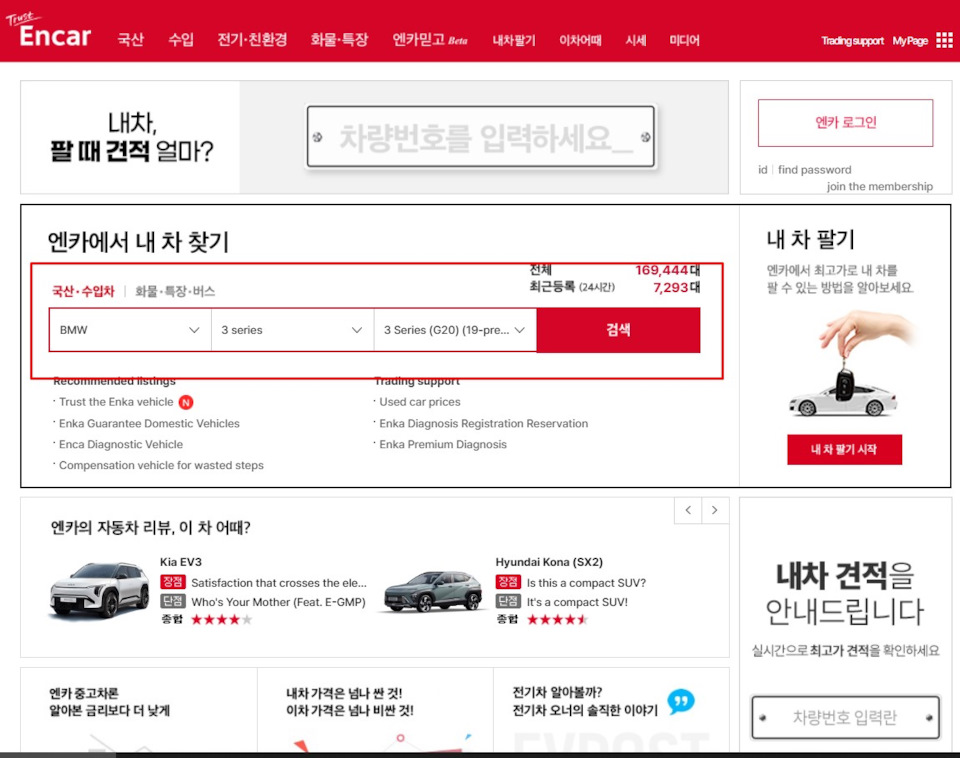960x758 pixels.
Task: Click the 엔카 로그인 button
Action: point(846,122)
